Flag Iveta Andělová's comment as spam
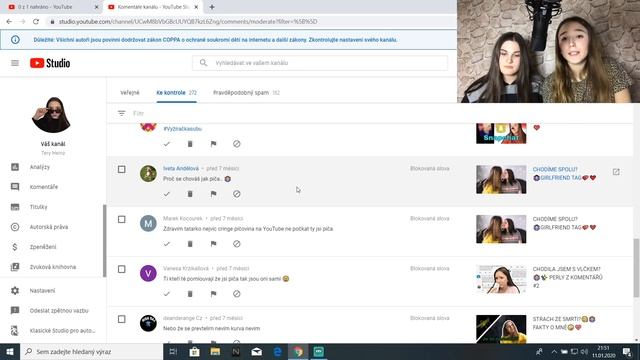Screen dimensions: 640x360 pos(213,194)
